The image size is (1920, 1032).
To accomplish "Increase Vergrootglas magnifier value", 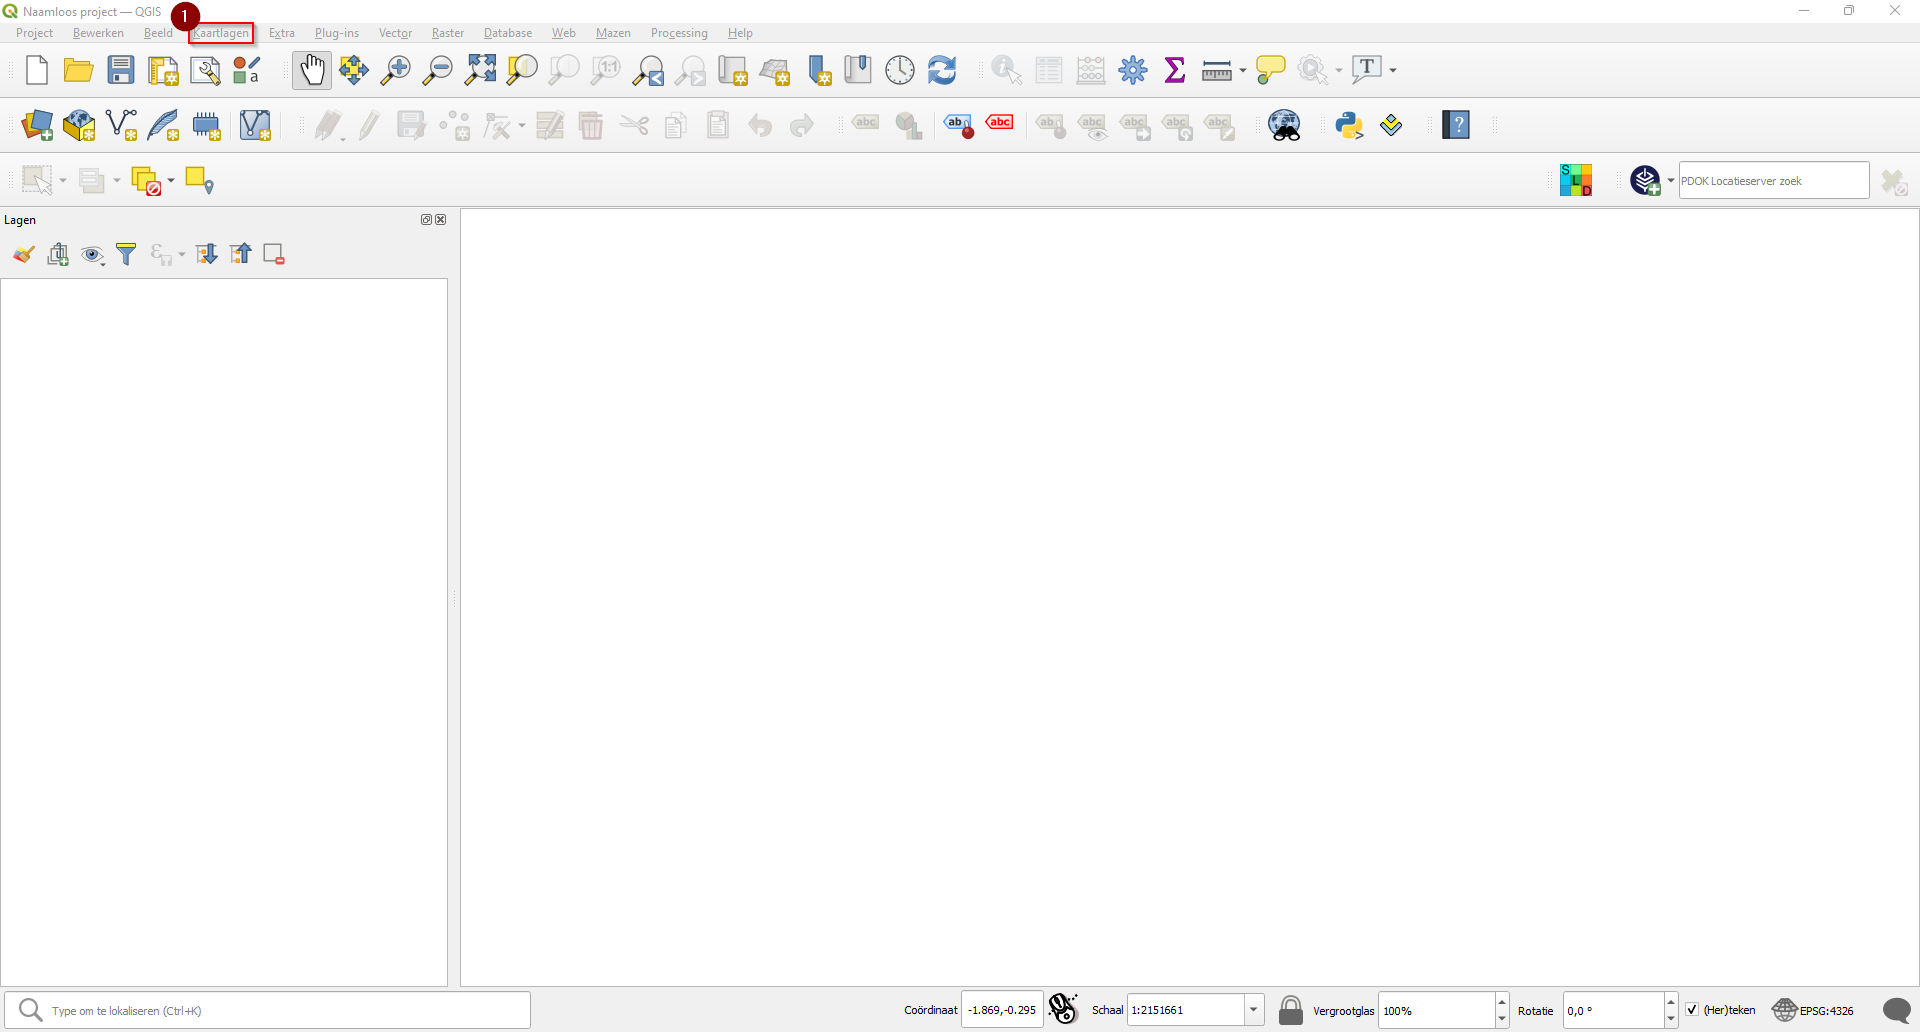I will tap(1502, 1002).
